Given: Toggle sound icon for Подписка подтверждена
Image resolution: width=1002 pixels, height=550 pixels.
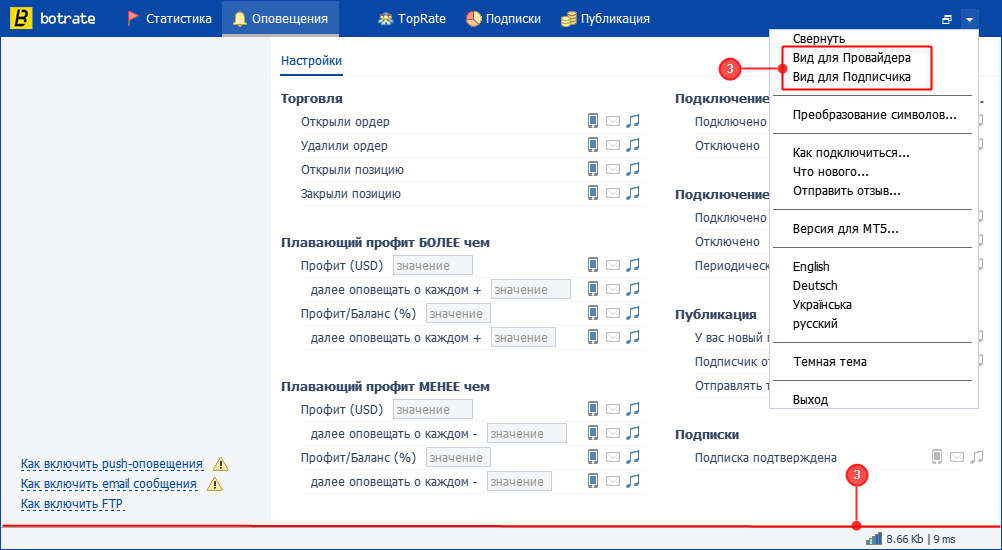Looking at the screenshot, I should click(976, 456).
